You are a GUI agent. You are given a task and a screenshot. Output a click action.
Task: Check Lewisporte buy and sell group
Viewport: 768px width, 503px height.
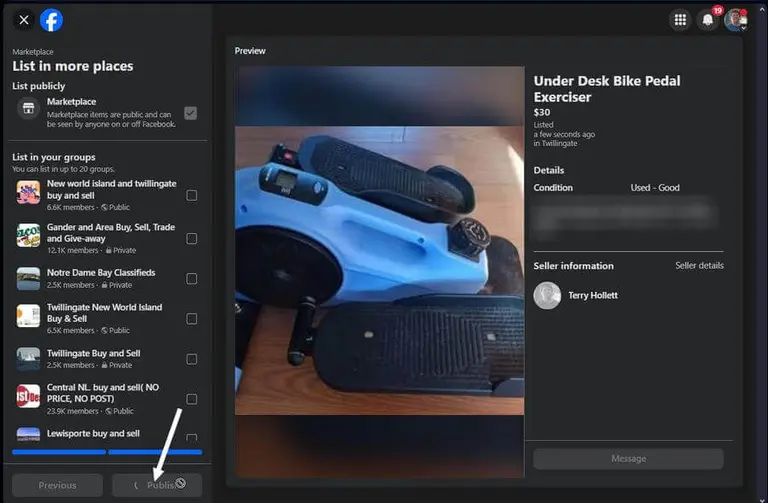tap(192, 437)
